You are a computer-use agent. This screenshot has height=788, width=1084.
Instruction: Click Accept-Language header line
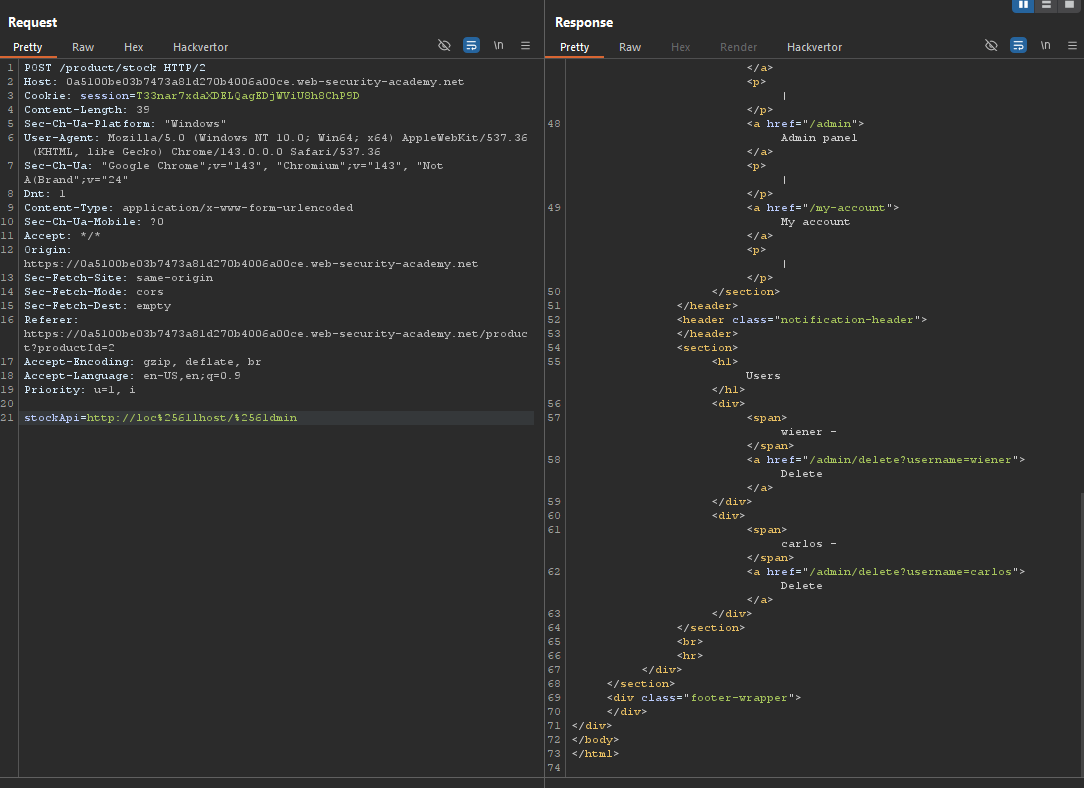pyautogui.click(x=133, y=376)
